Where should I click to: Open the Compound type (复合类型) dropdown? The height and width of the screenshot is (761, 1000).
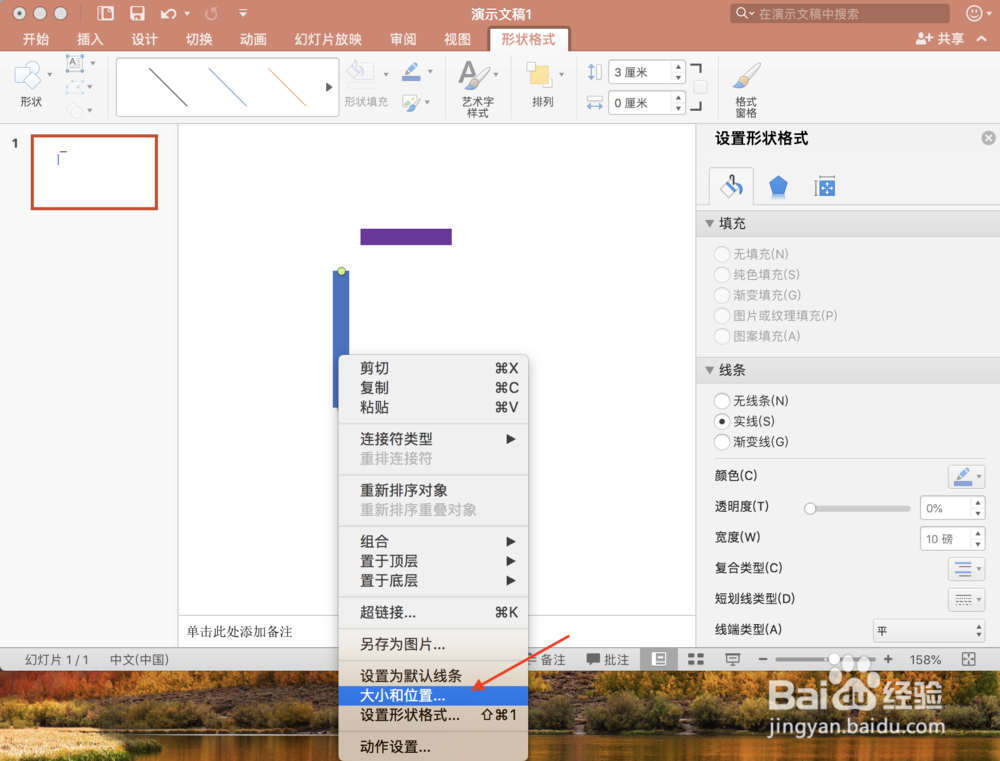coord(966,568)
